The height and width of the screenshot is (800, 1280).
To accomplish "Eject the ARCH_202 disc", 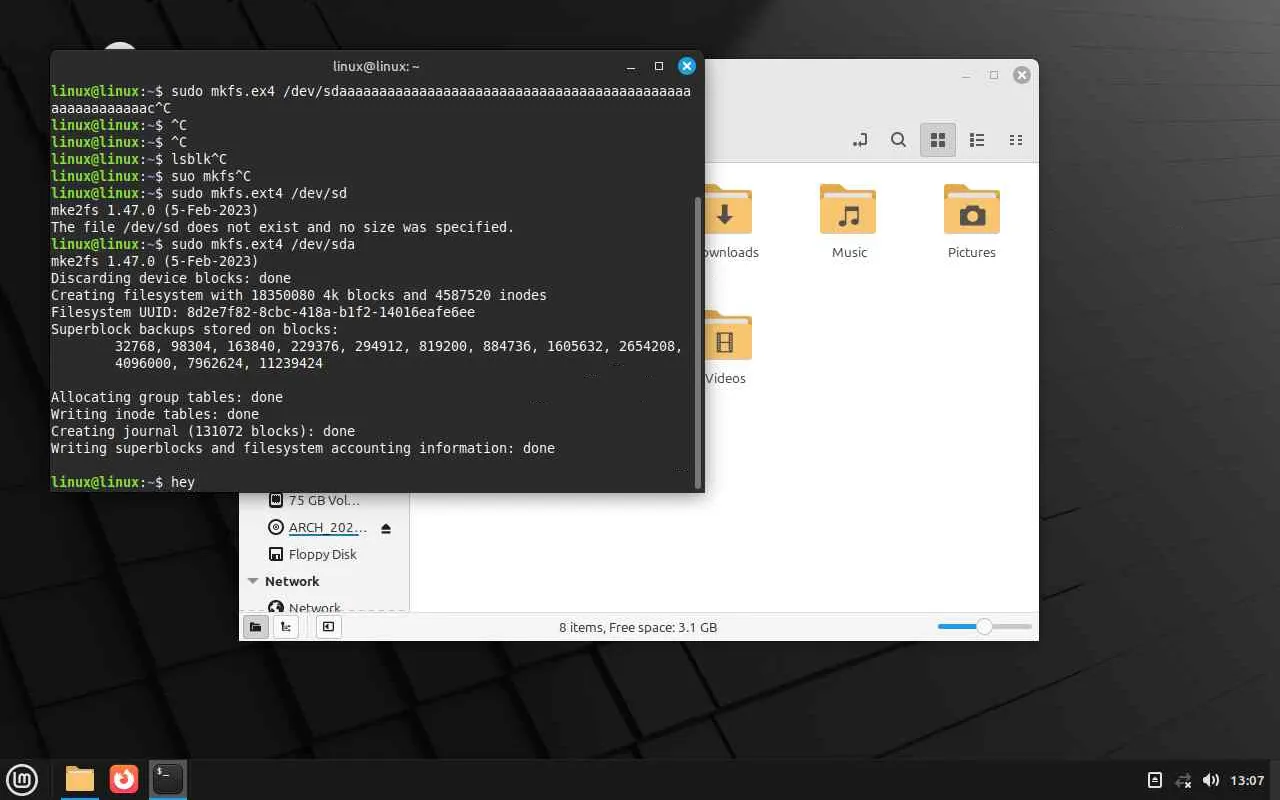I will 386,528.
